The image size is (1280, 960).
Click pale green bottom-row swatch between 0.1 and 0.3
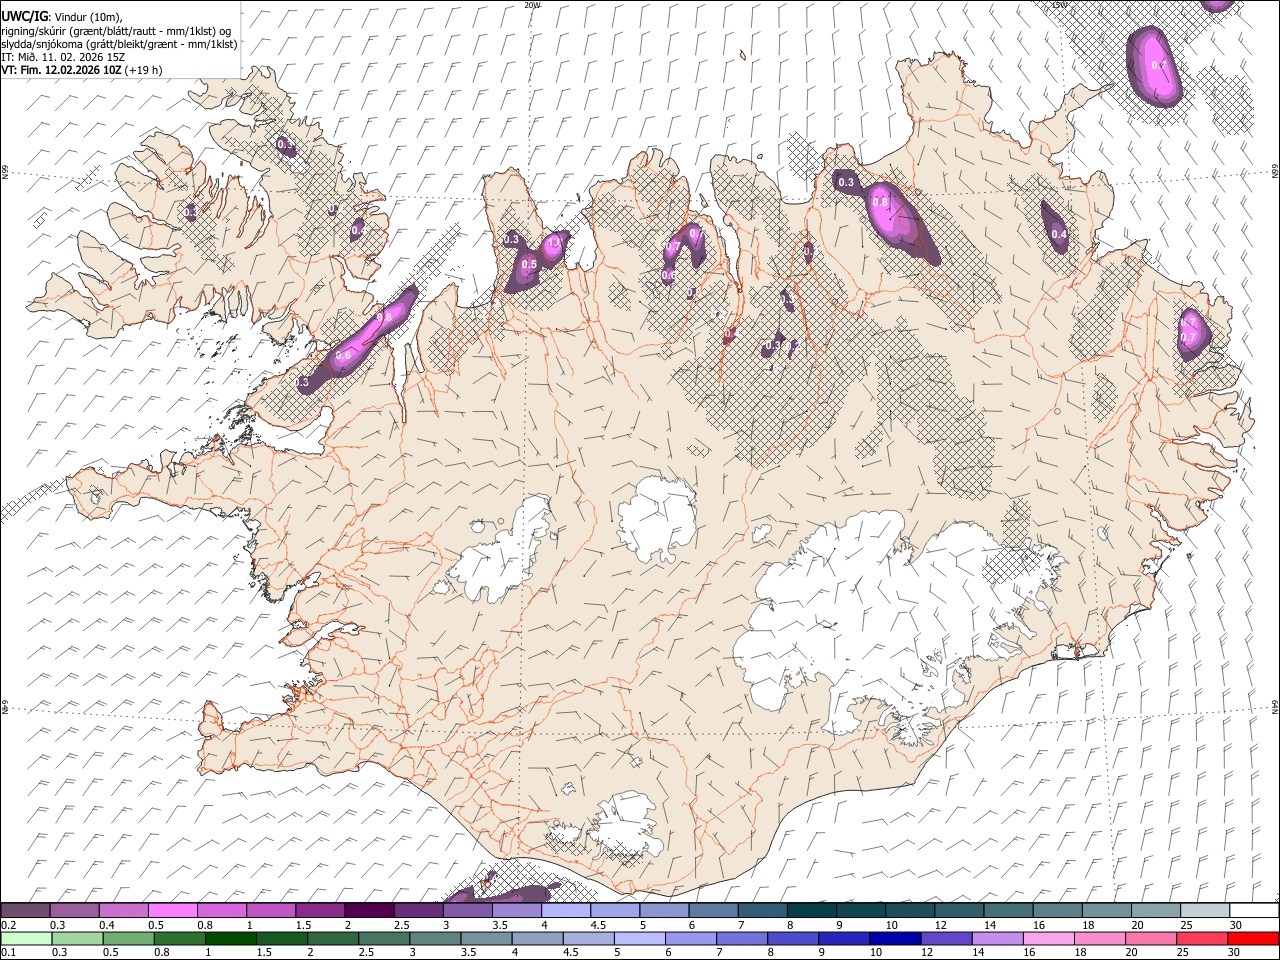pos(26,938)
